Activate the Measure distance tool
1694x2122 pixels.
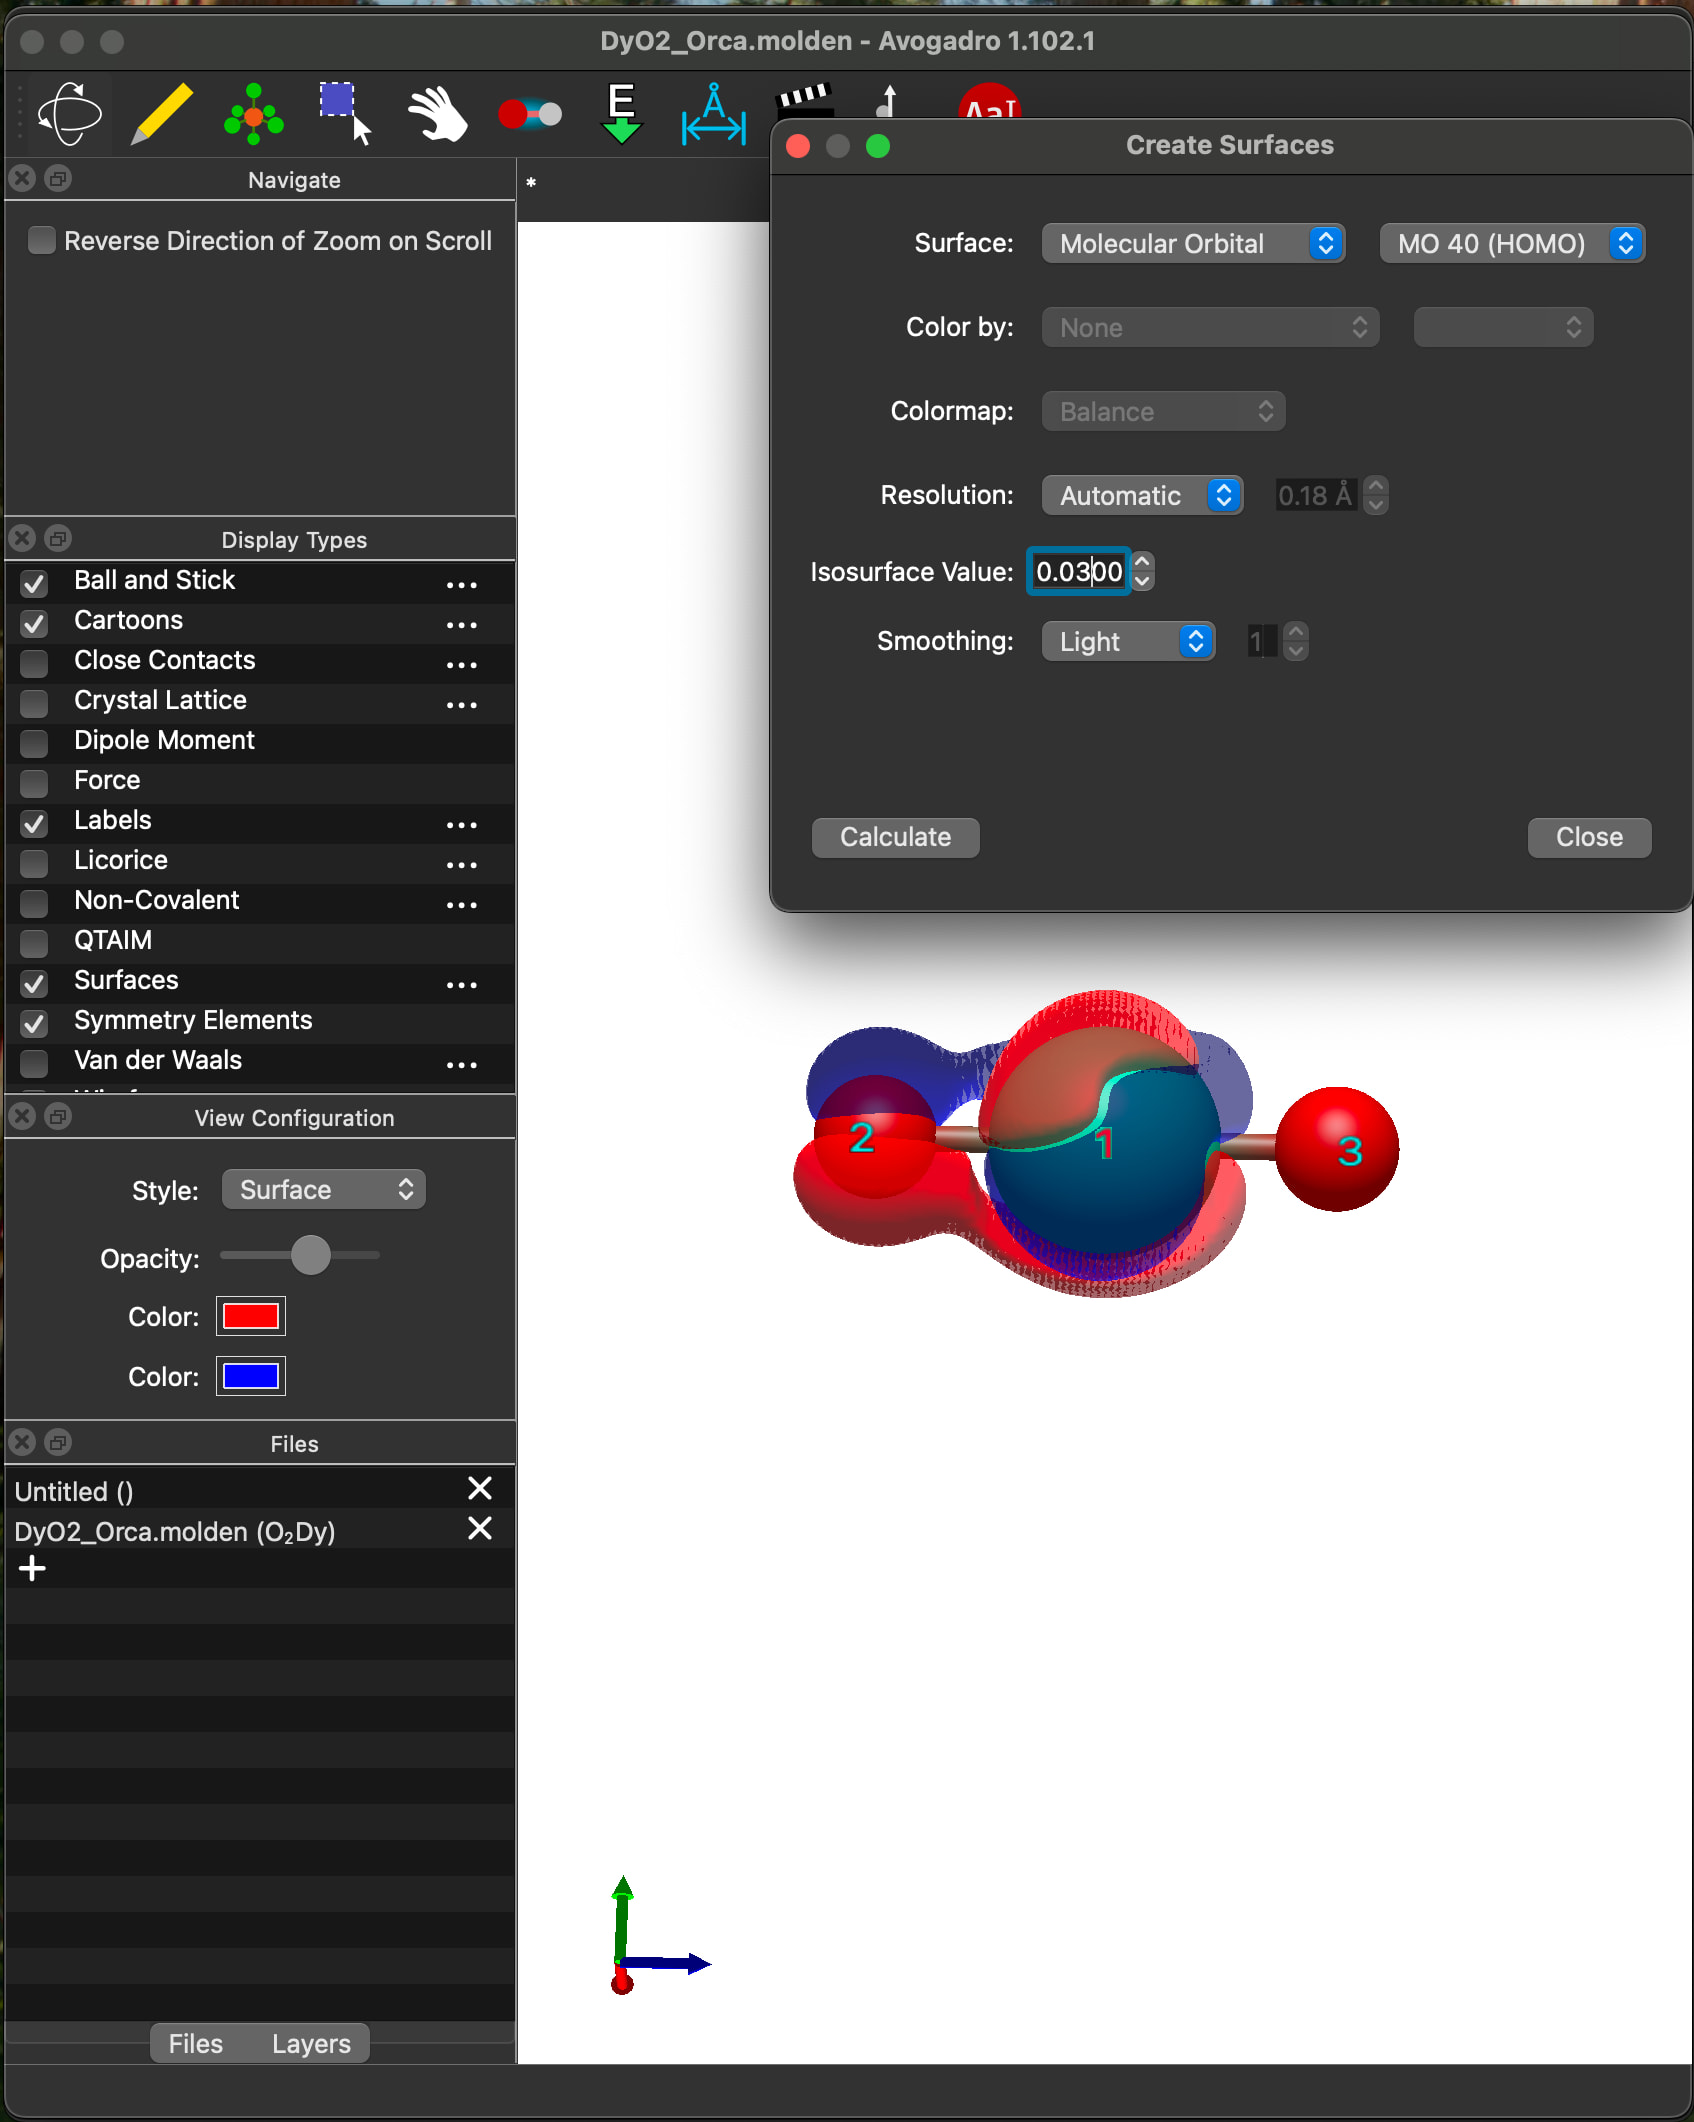tap(713, 113)
